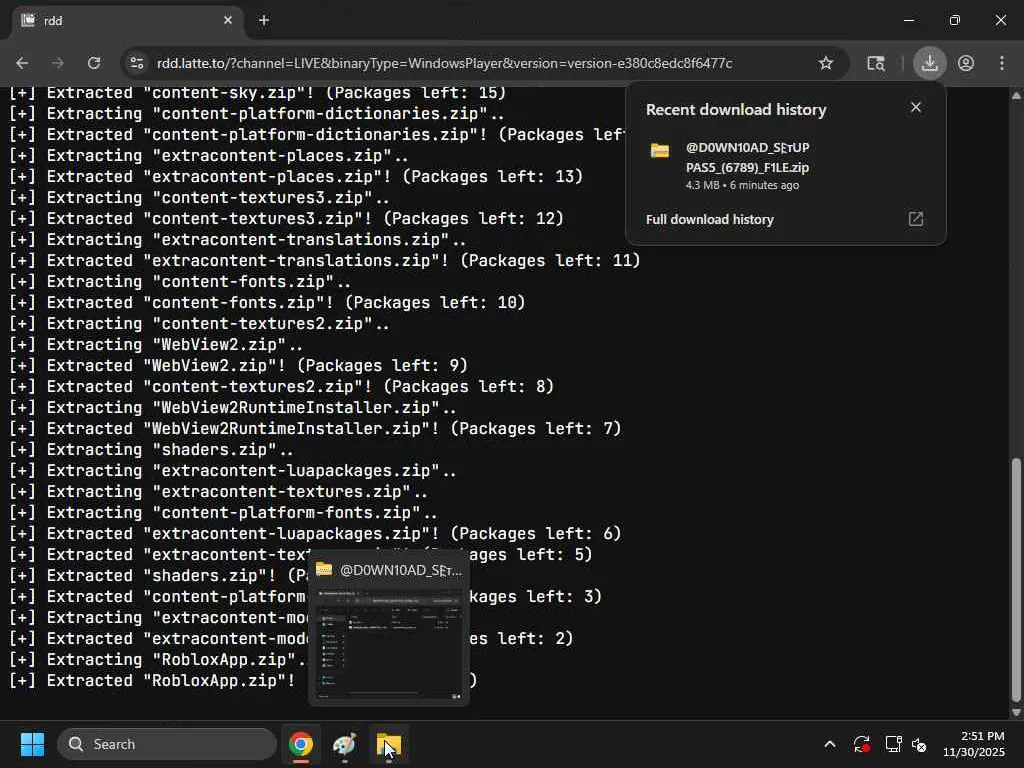Close the rdd tab
This screenshot has height=768, width=1024.
227,20
